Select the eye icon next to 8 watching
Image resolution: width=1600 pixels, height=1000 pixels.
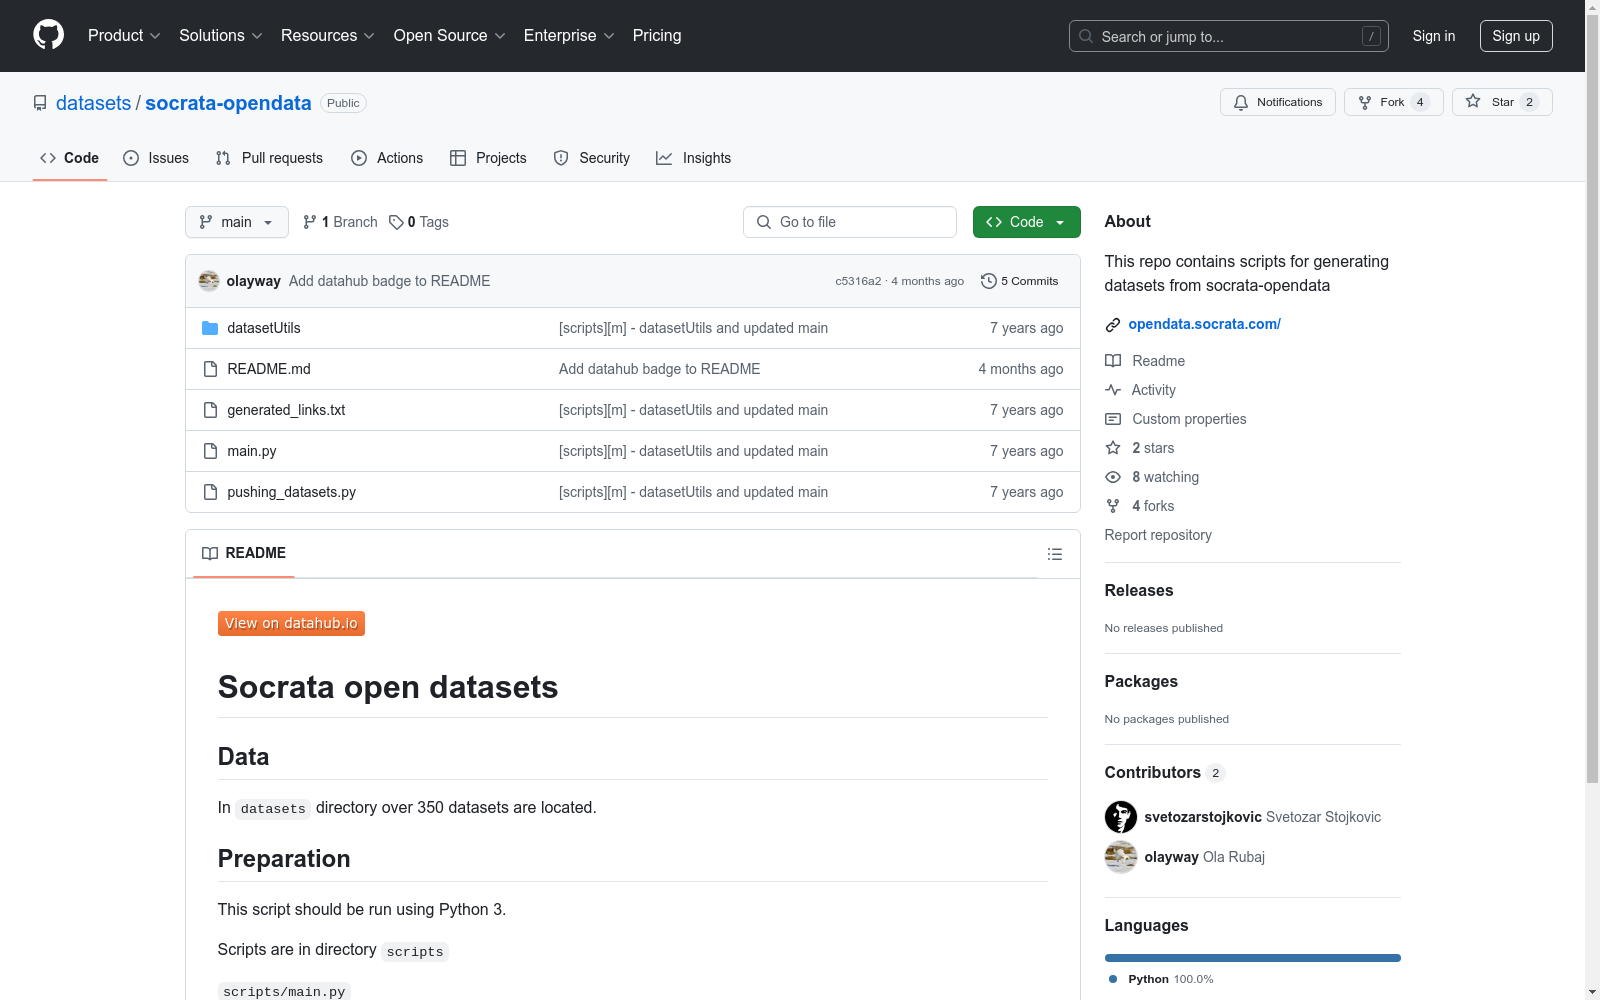1113,477
